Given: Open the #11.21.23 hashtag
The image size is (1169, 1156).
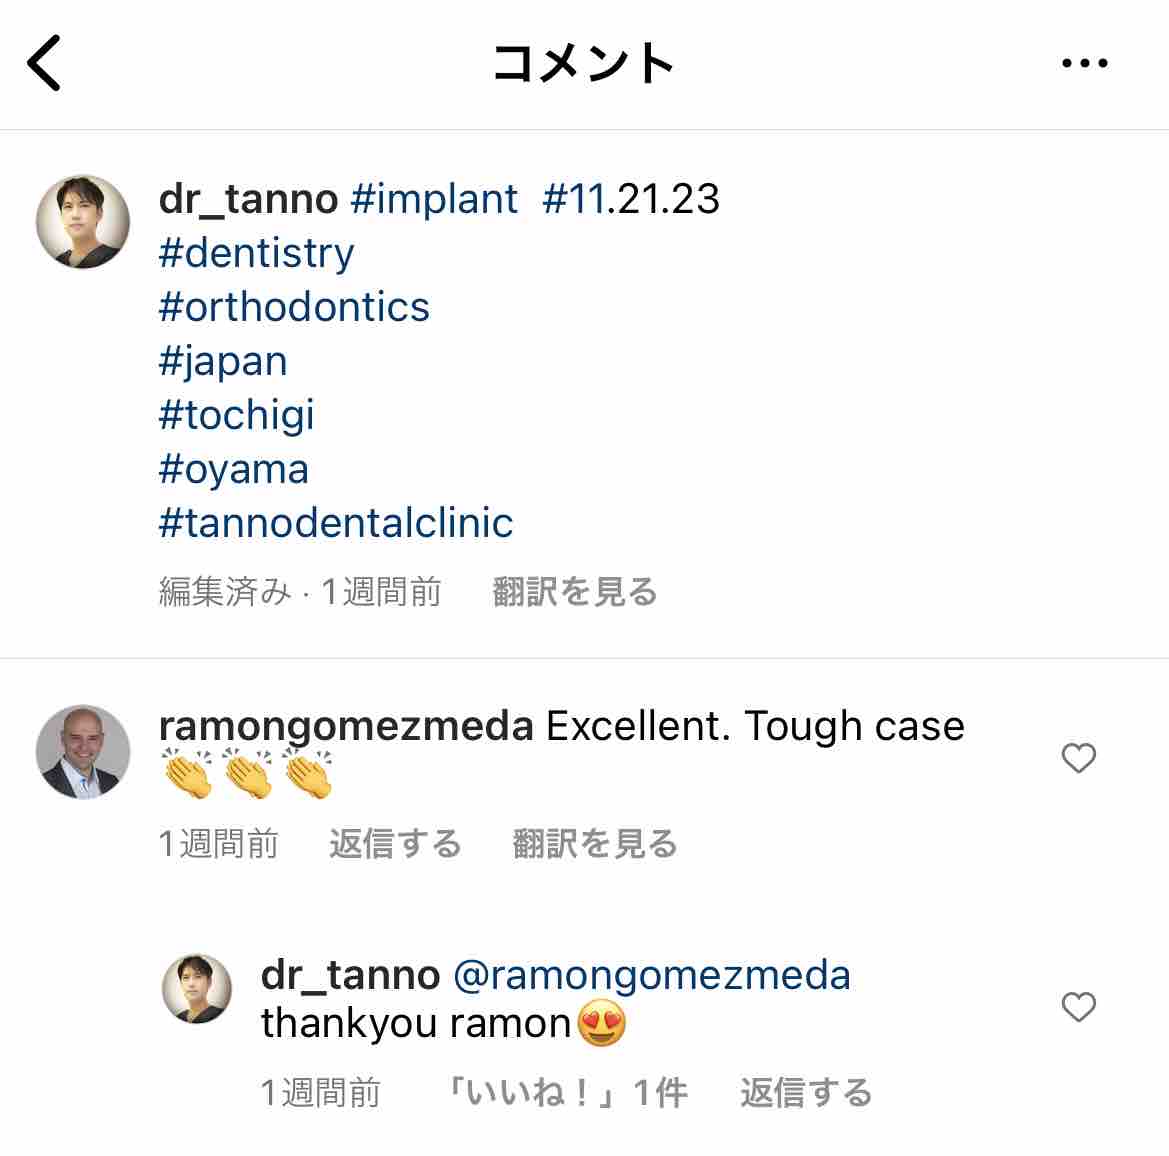Looking at the screenshot, I should pos(631,199).
